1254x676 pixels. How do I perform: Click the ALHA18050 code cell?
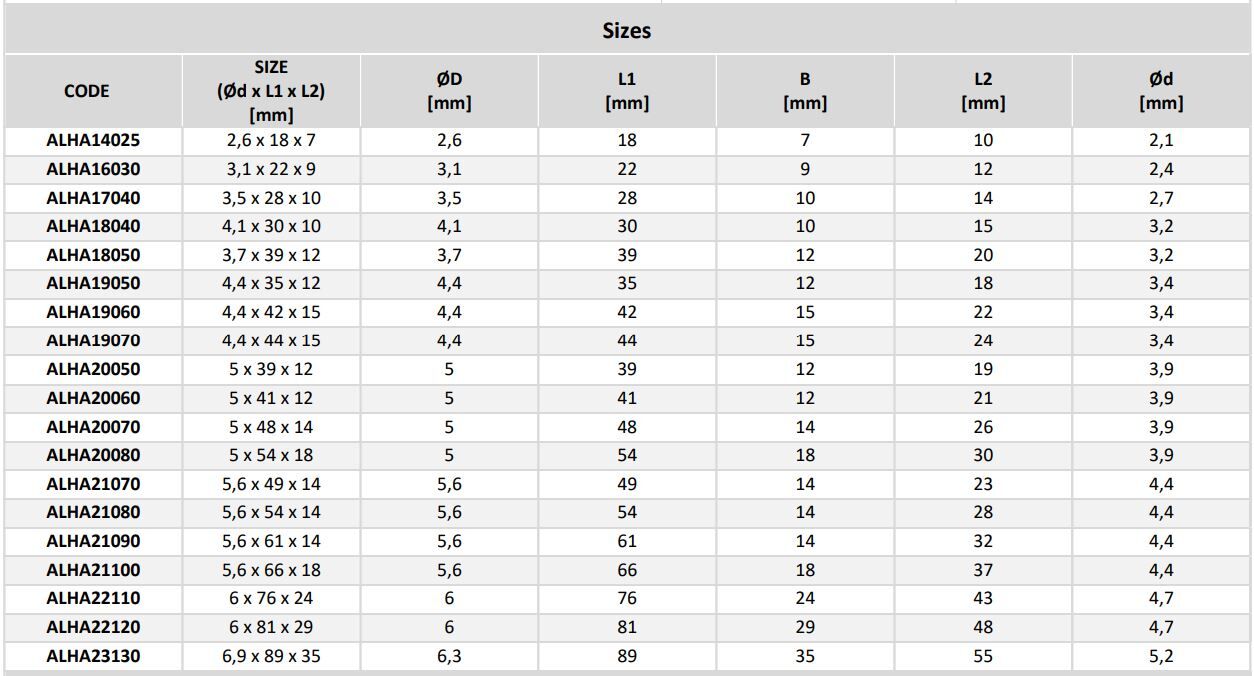tap(93, 255)
